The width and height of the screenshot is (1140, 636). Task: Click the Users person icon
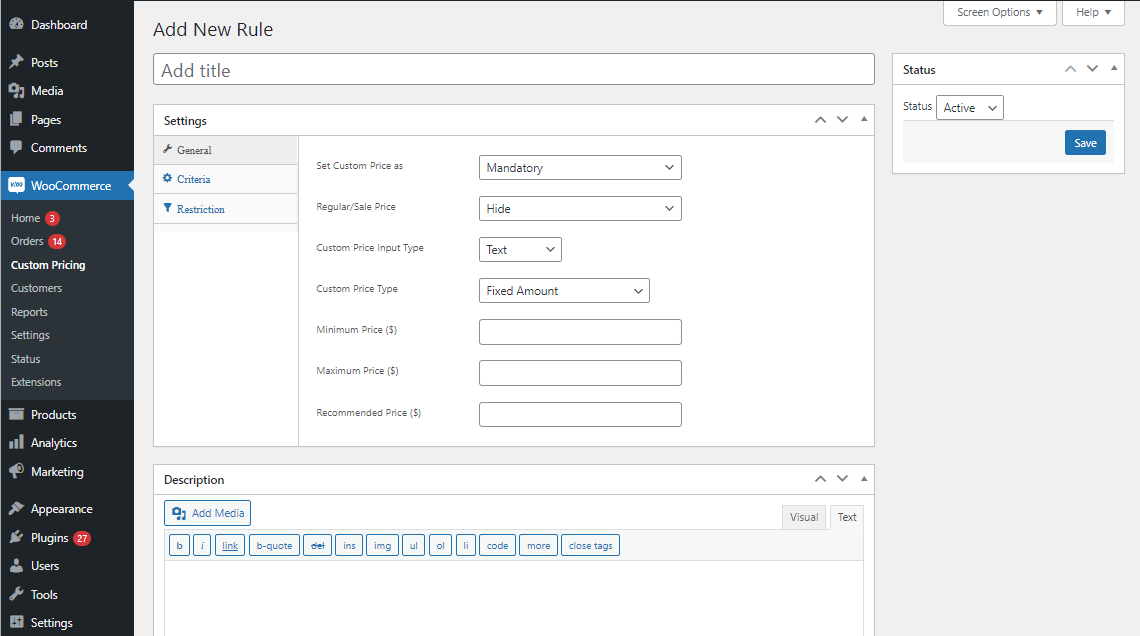pyautogui.click(x=16, y=565)
